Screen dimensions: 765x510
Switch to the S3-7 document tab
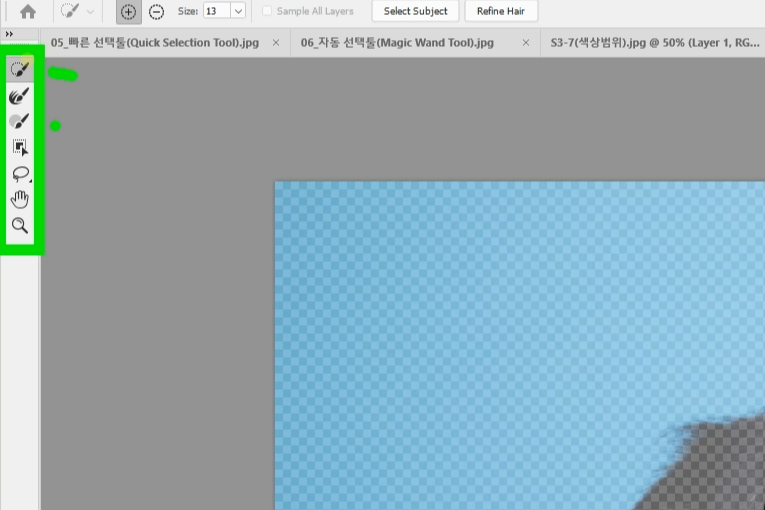[654, 43]
